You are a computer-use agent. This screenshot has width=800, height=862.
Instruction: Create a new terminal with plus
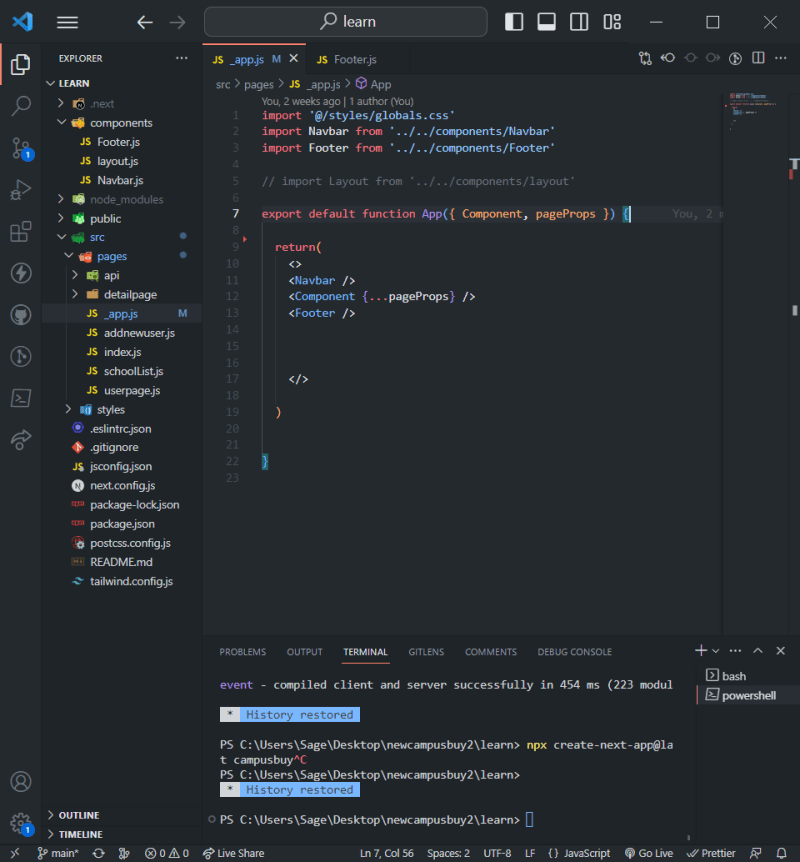point(700,651)
